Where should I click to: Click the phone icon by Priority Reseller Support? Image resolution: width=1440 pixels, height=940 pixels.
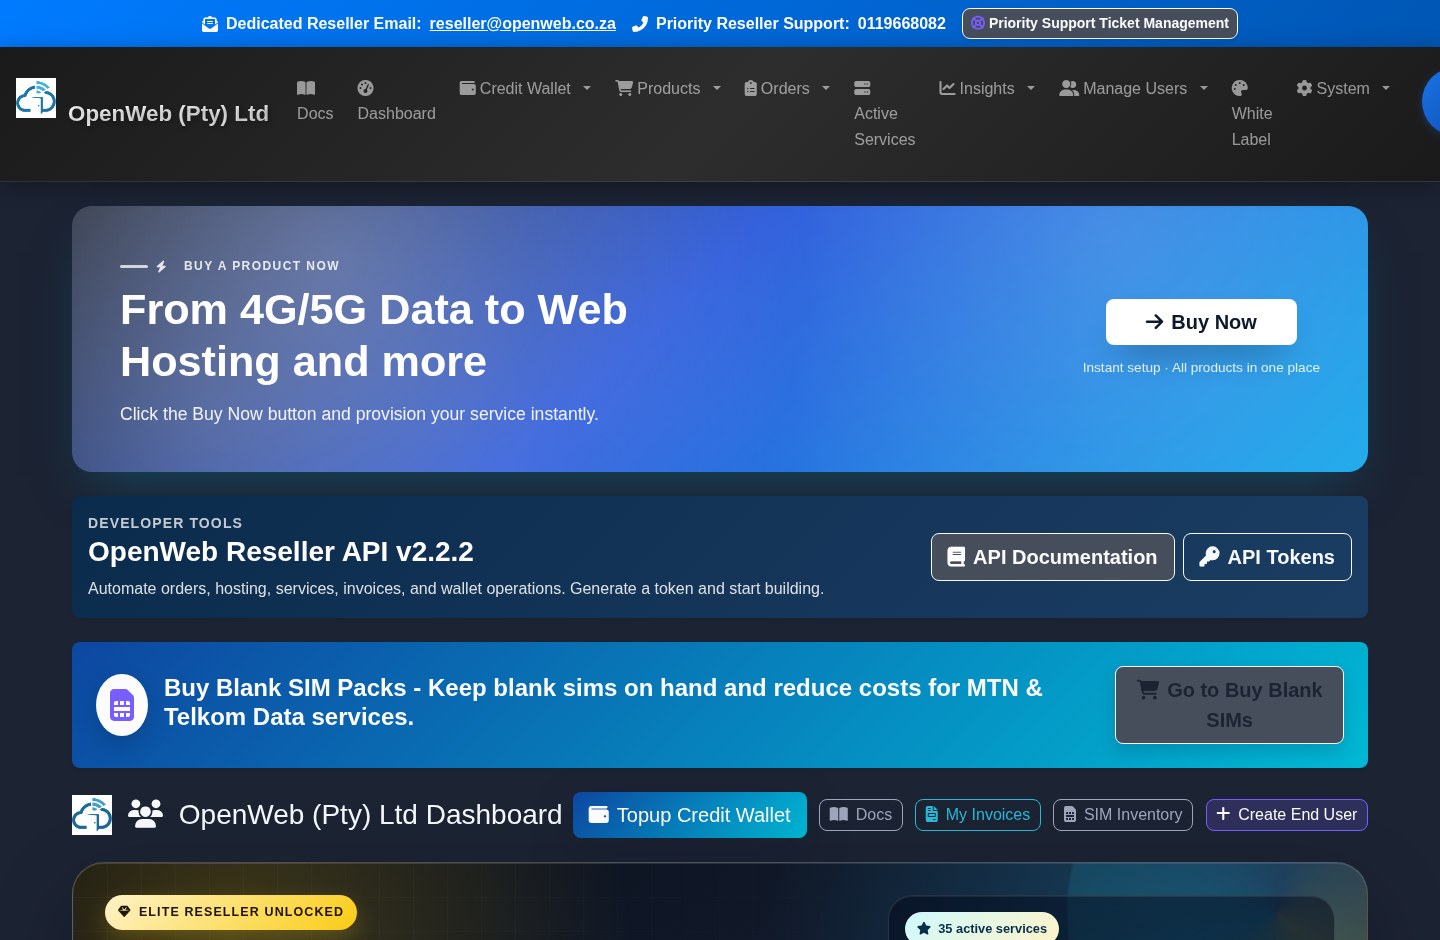click(x=640, y=24)
